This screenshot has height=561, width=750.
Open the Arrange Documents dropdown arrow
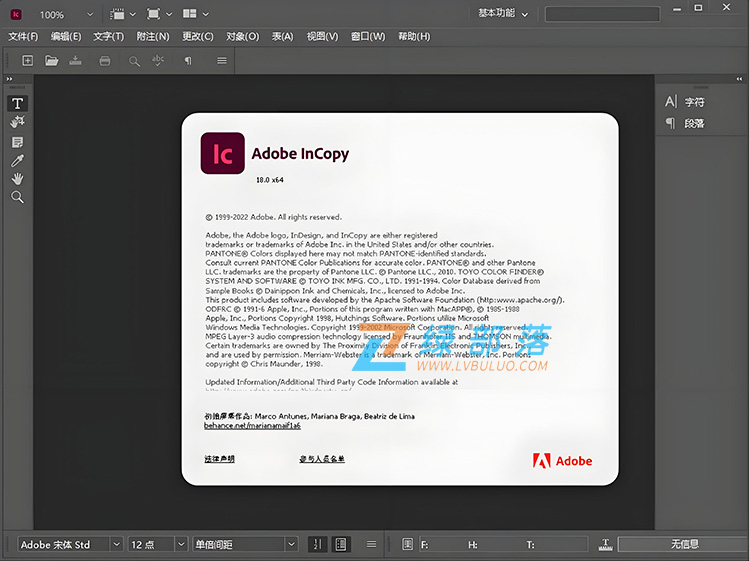pyautogui.click(x=206, y=14)
